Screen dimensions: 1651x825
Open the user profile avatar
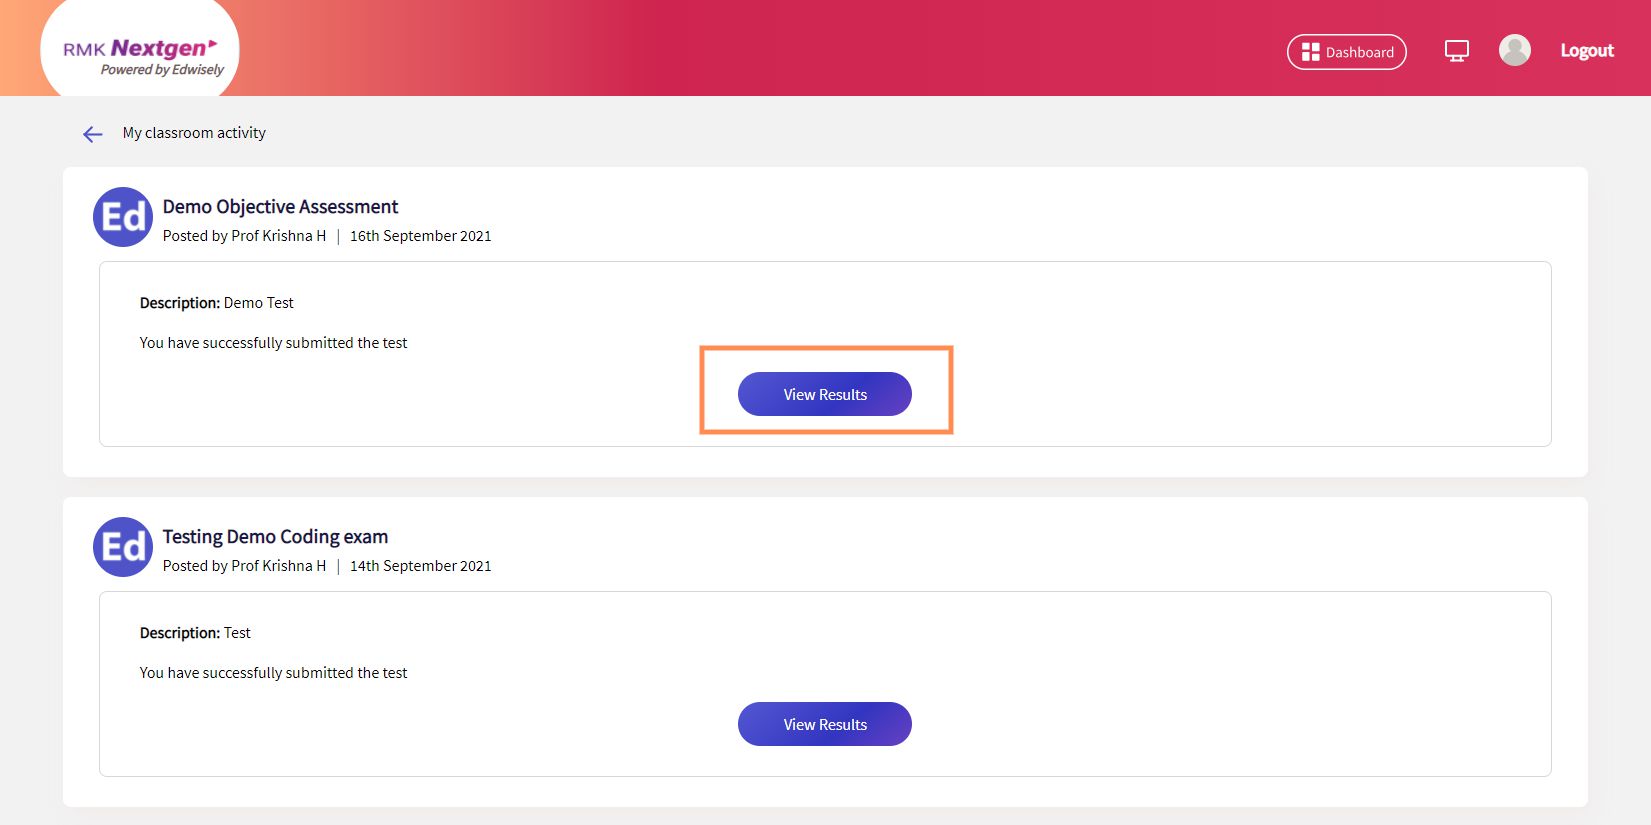tap(1515, 50)
